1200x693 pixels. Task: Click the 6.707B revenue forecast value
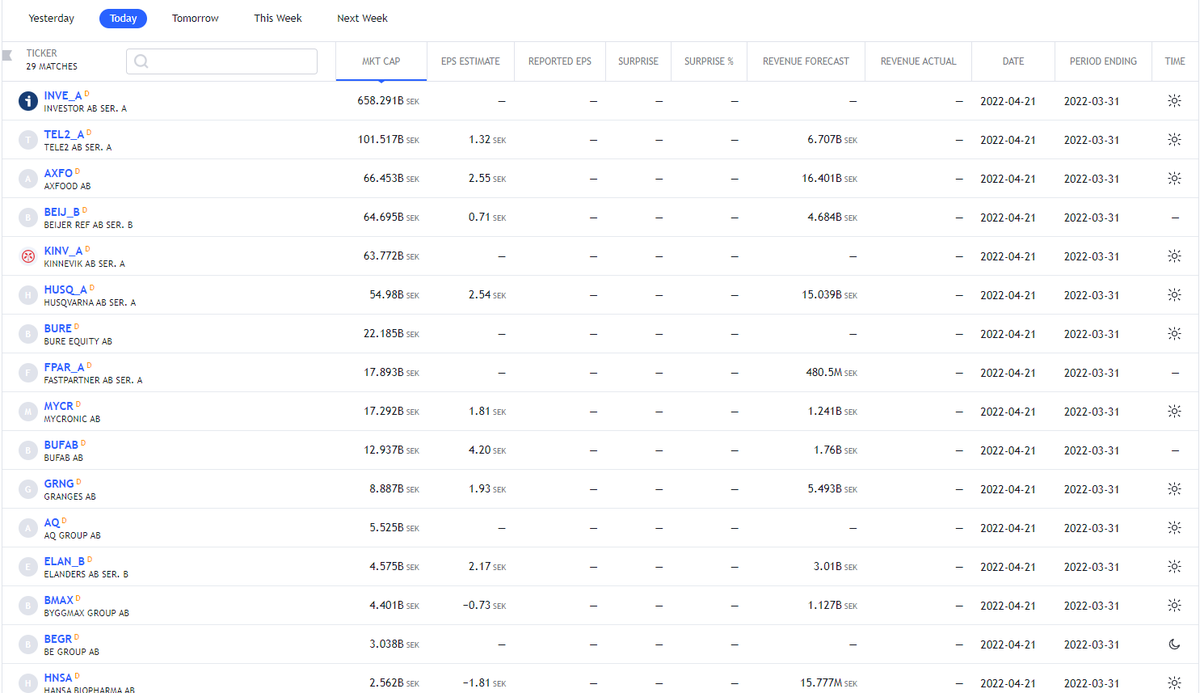pyautogui.click(x=832, y=140)
